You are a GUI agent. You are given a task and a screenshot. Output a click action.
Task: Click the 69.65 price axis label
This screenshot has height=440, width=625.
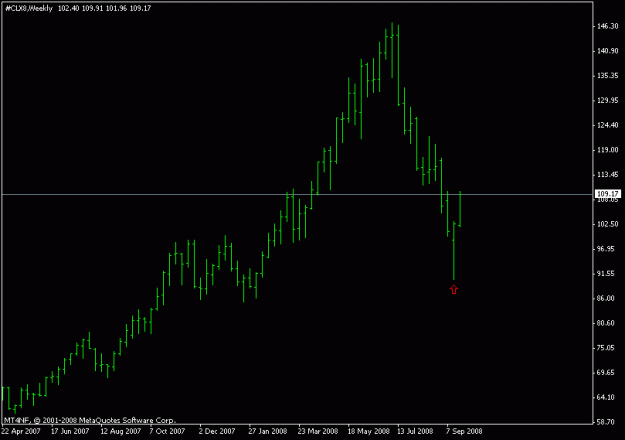606,372
